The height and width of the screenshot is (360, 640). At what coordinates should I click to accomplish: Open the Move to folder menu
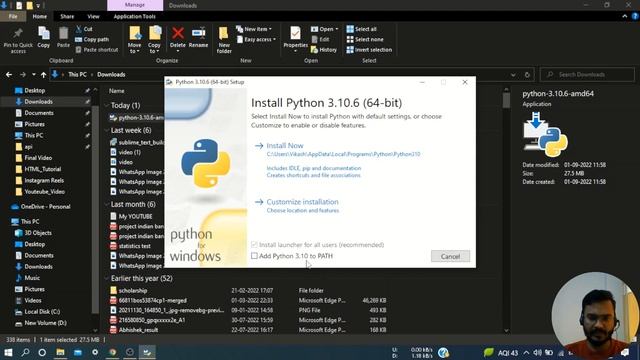134,40
